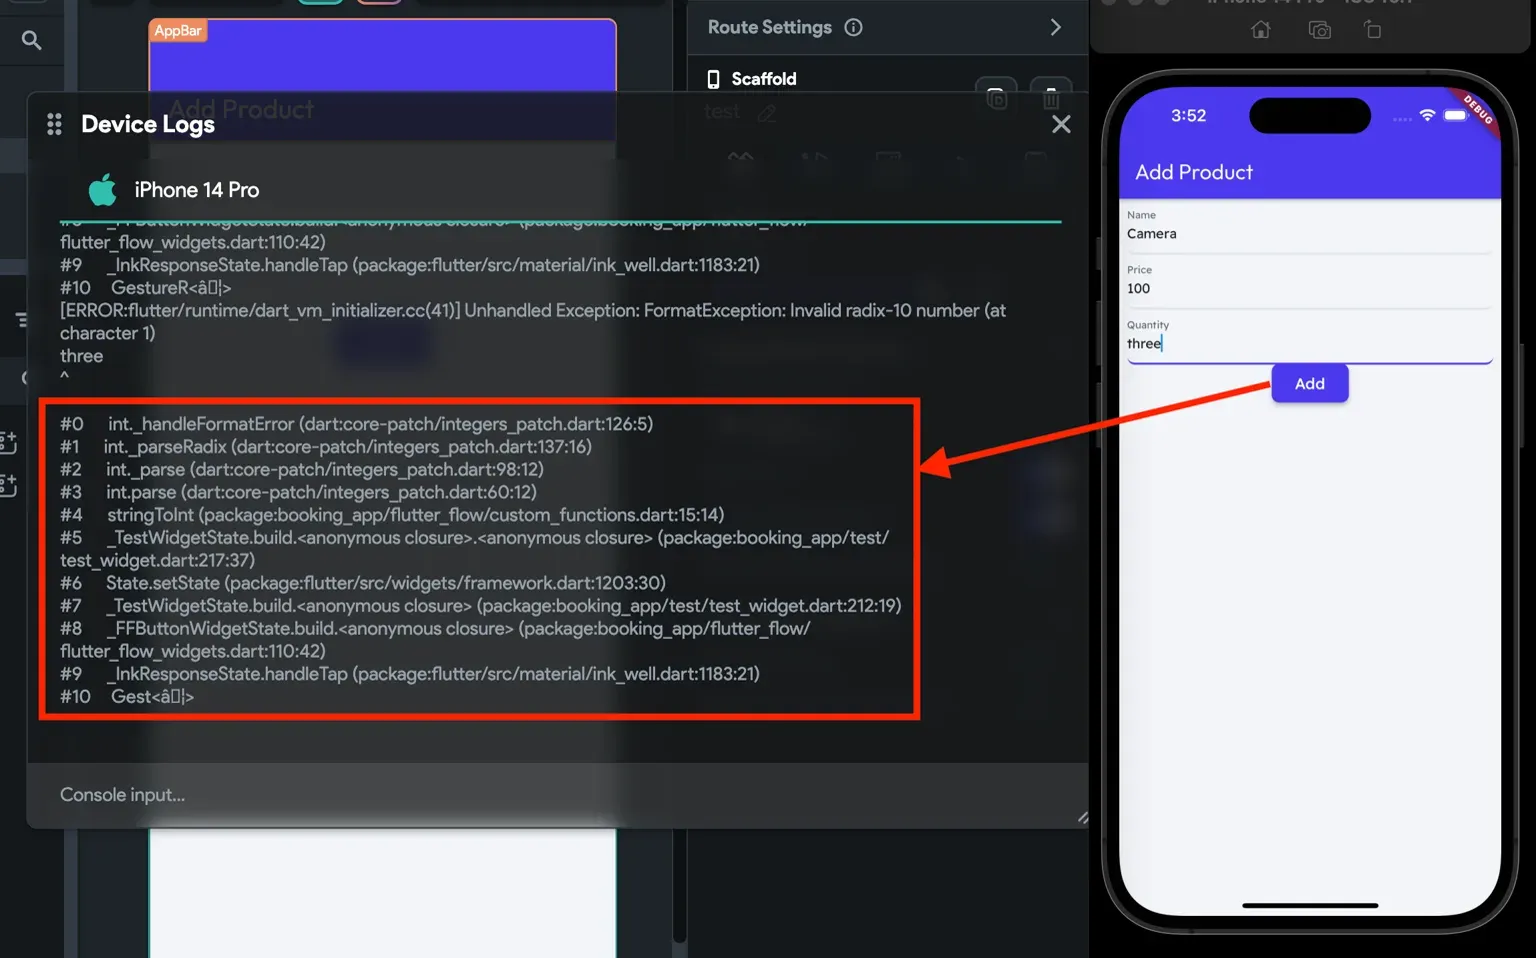Grab the Device Logs drag handle icon
The height and width of the screenshot is (958, 1536).
tap(54, 124)
